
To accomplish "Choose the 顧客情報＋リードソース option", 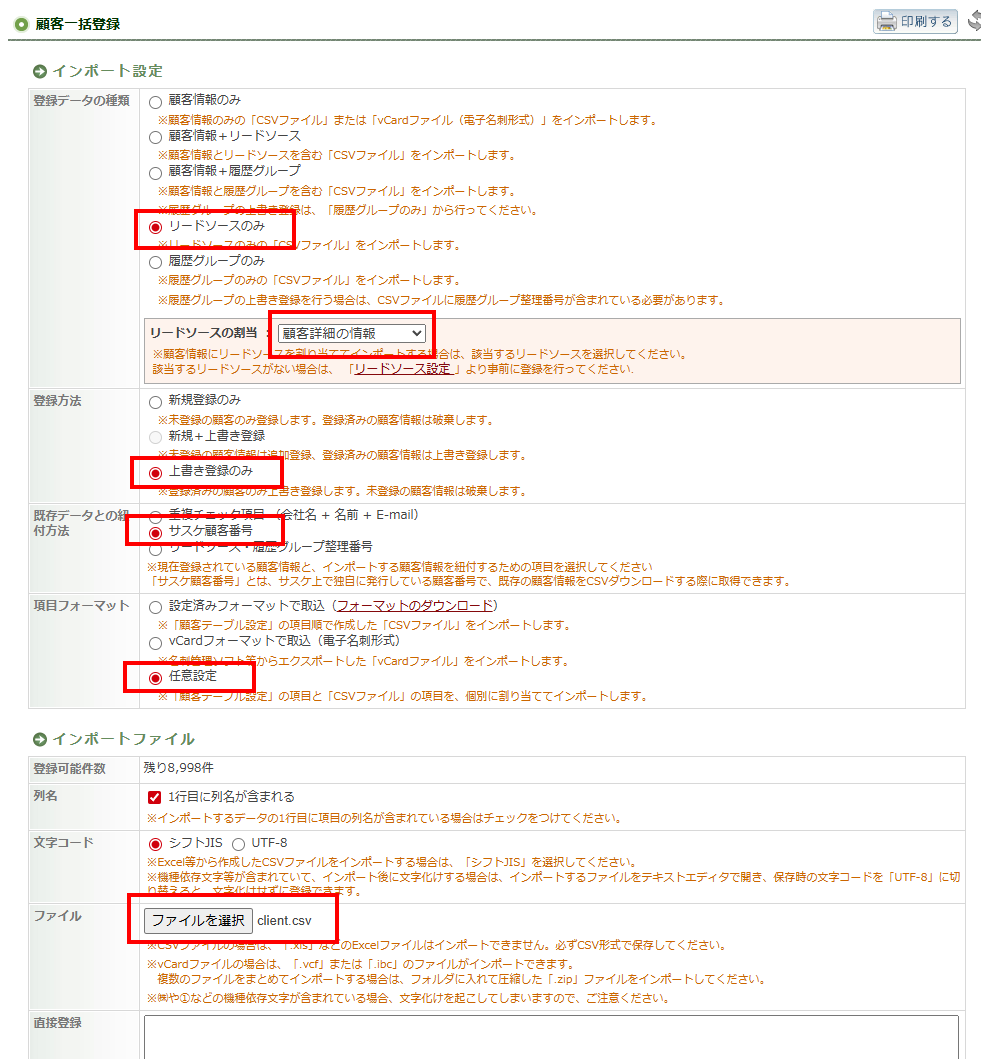I will [155, 137].
